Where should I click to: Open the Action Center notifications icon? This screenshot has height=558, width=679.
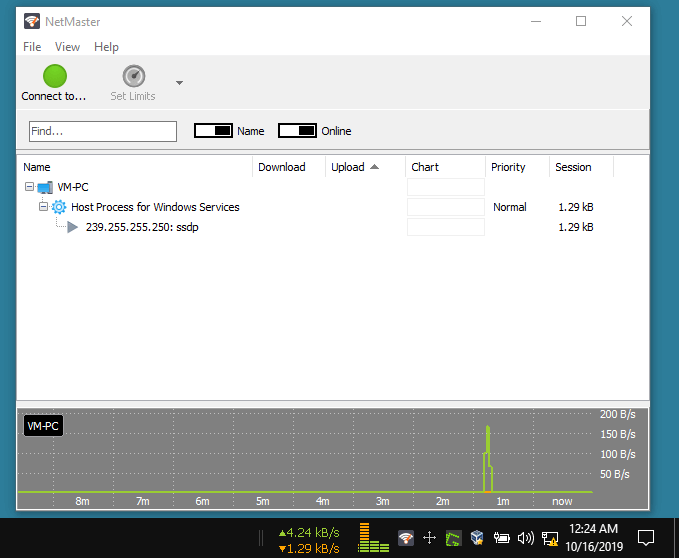click(646, 538)
